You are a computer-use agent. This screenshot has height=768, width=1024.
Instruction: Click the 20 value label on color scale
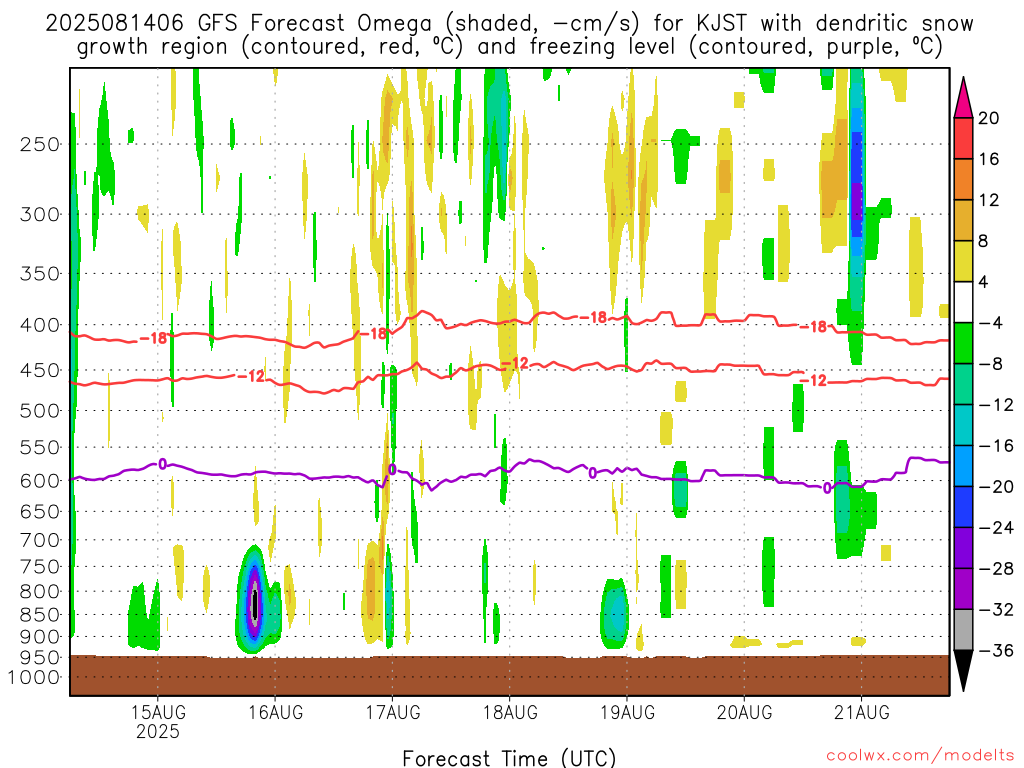click(x=989, y=118)
